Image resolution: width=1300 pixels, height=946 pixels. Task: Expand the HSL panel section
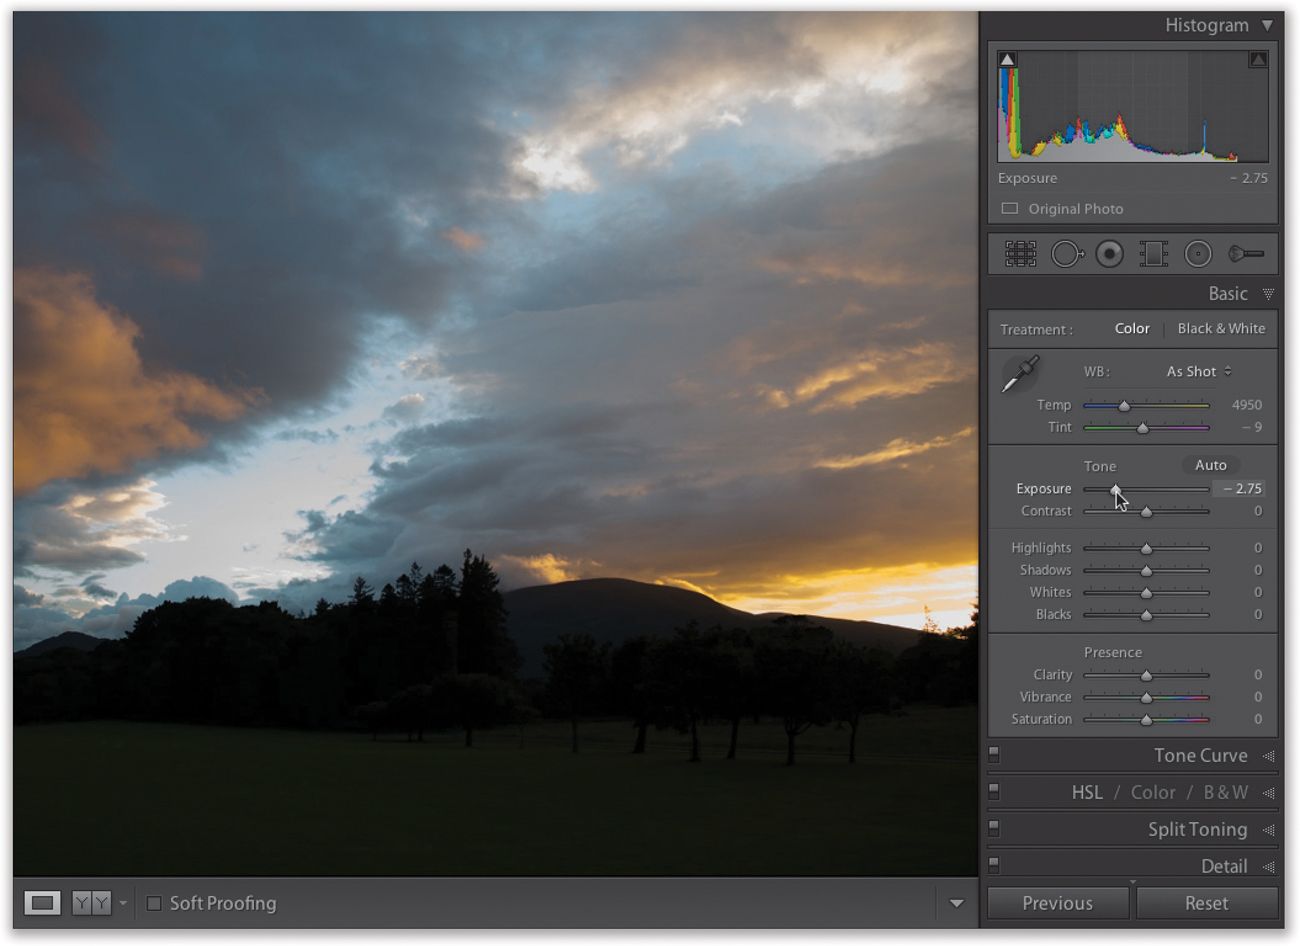(1268, 793)
